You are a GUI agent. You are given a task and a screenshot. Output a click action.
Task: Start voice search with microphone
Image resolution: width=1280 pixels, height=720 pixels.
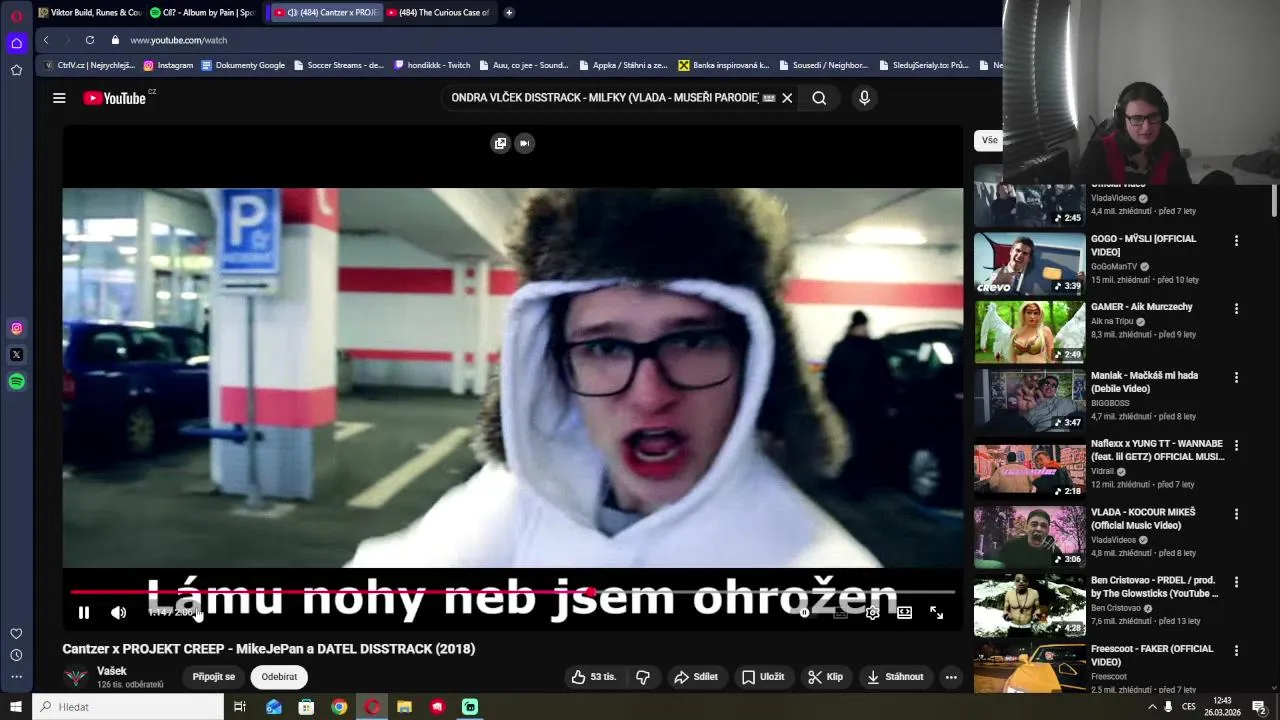[x=864, y=98]
